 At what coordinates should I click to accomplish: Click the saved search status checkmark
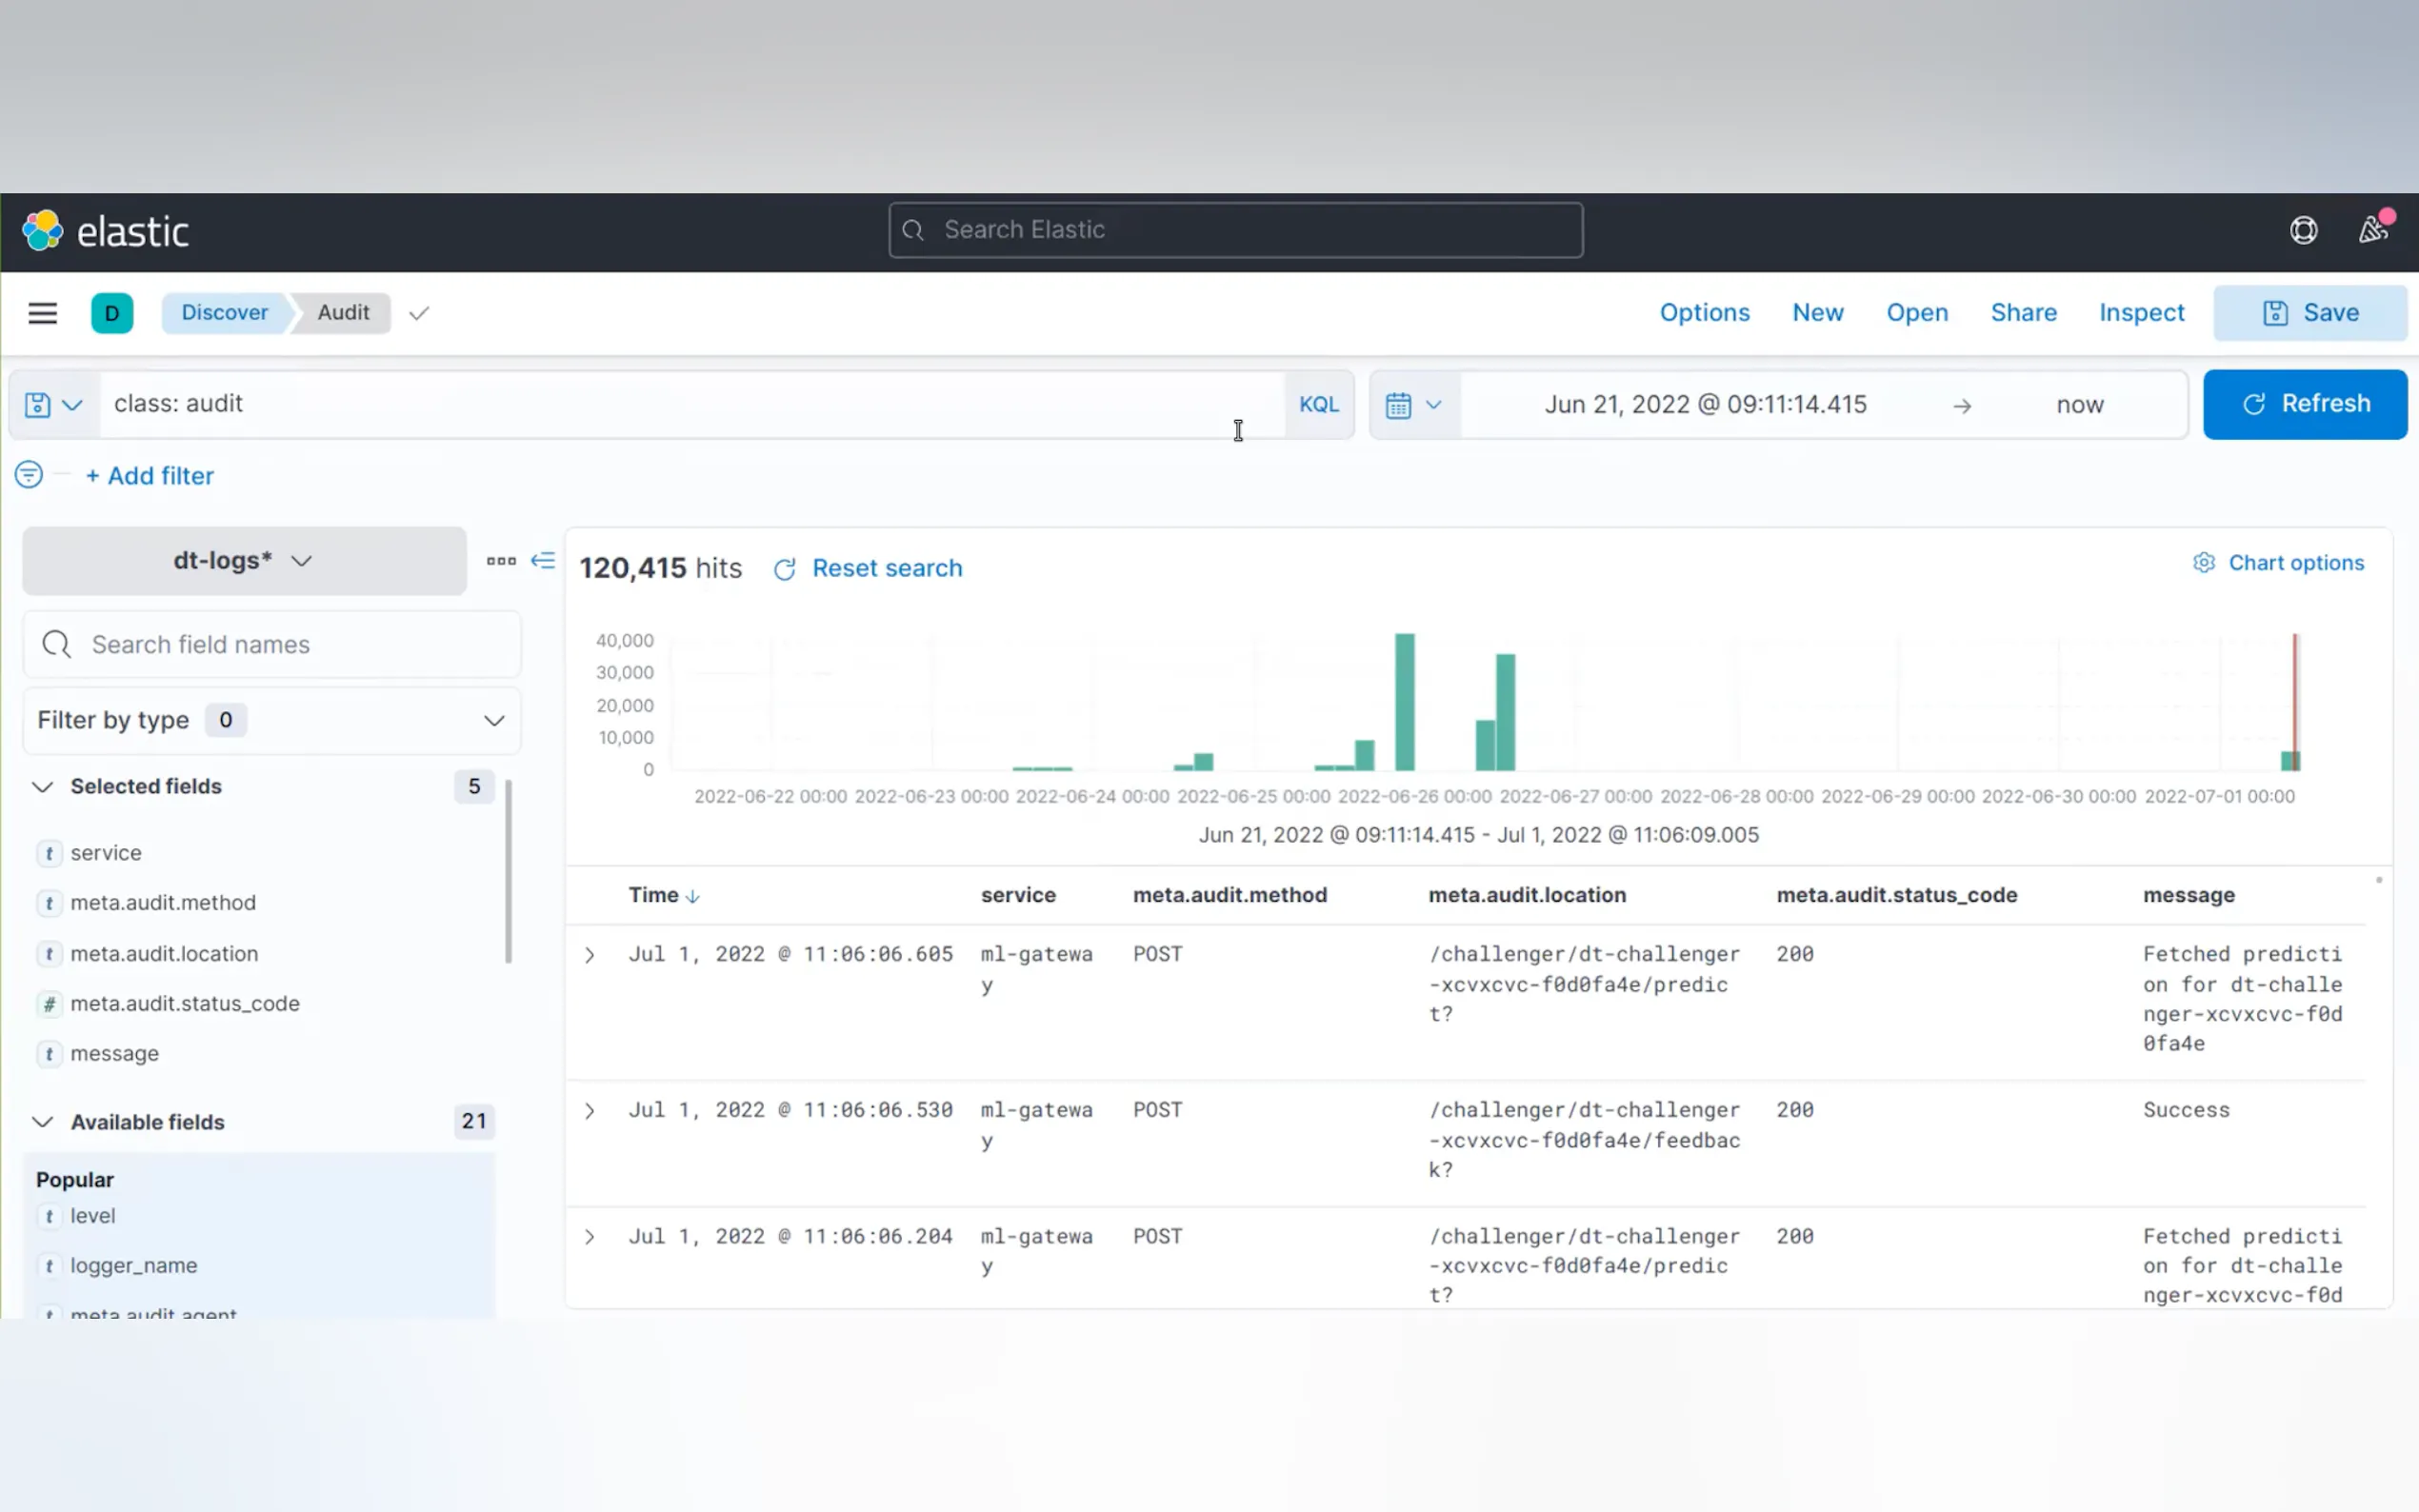419,314
